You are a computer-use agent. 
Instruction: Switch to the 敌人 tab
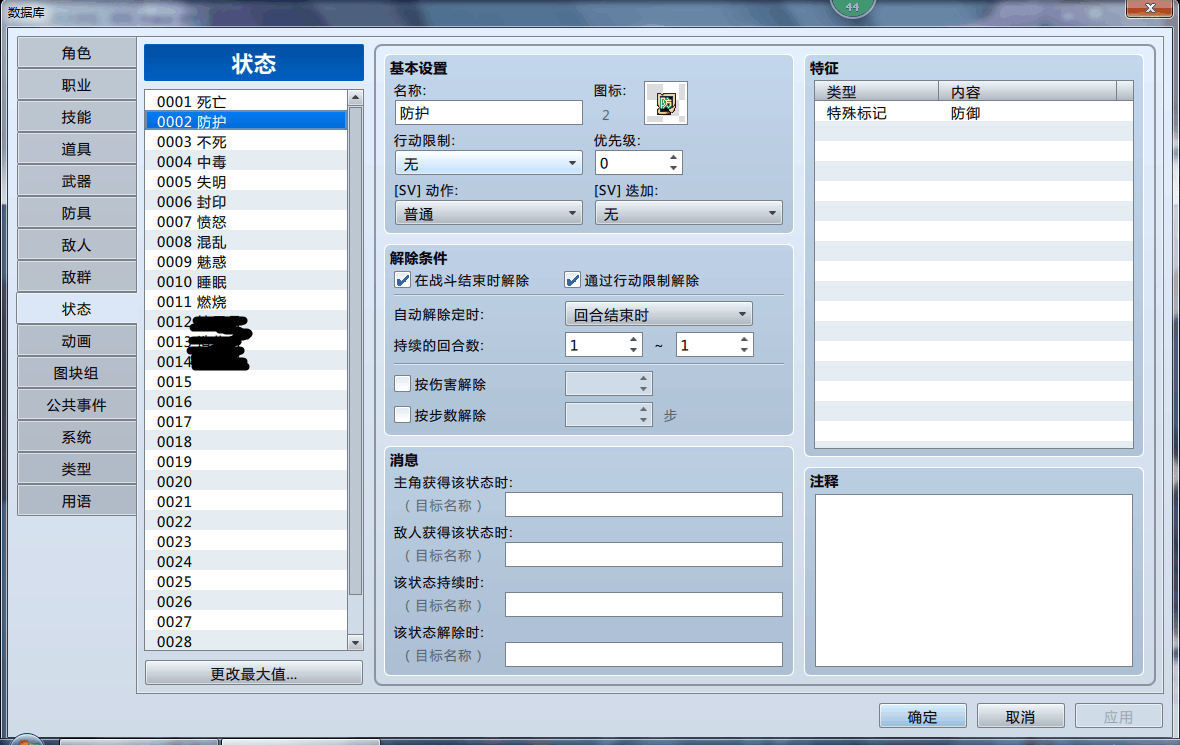[77, 245]
